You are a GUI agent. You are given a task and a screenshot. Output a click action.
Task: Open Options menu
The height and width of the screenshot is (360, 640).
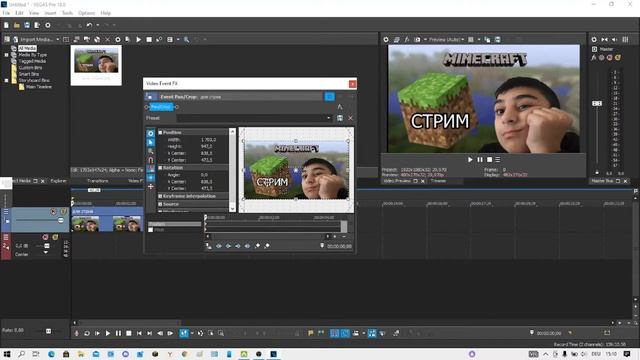pyautogui.click(x=87, y=13)
